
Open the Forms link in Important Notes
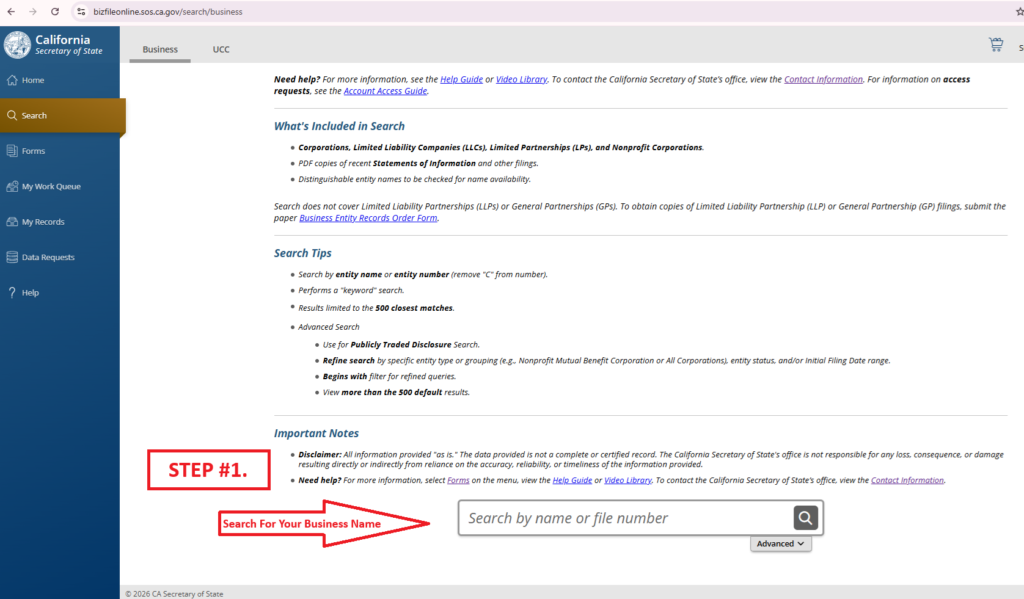click(458, 480)
